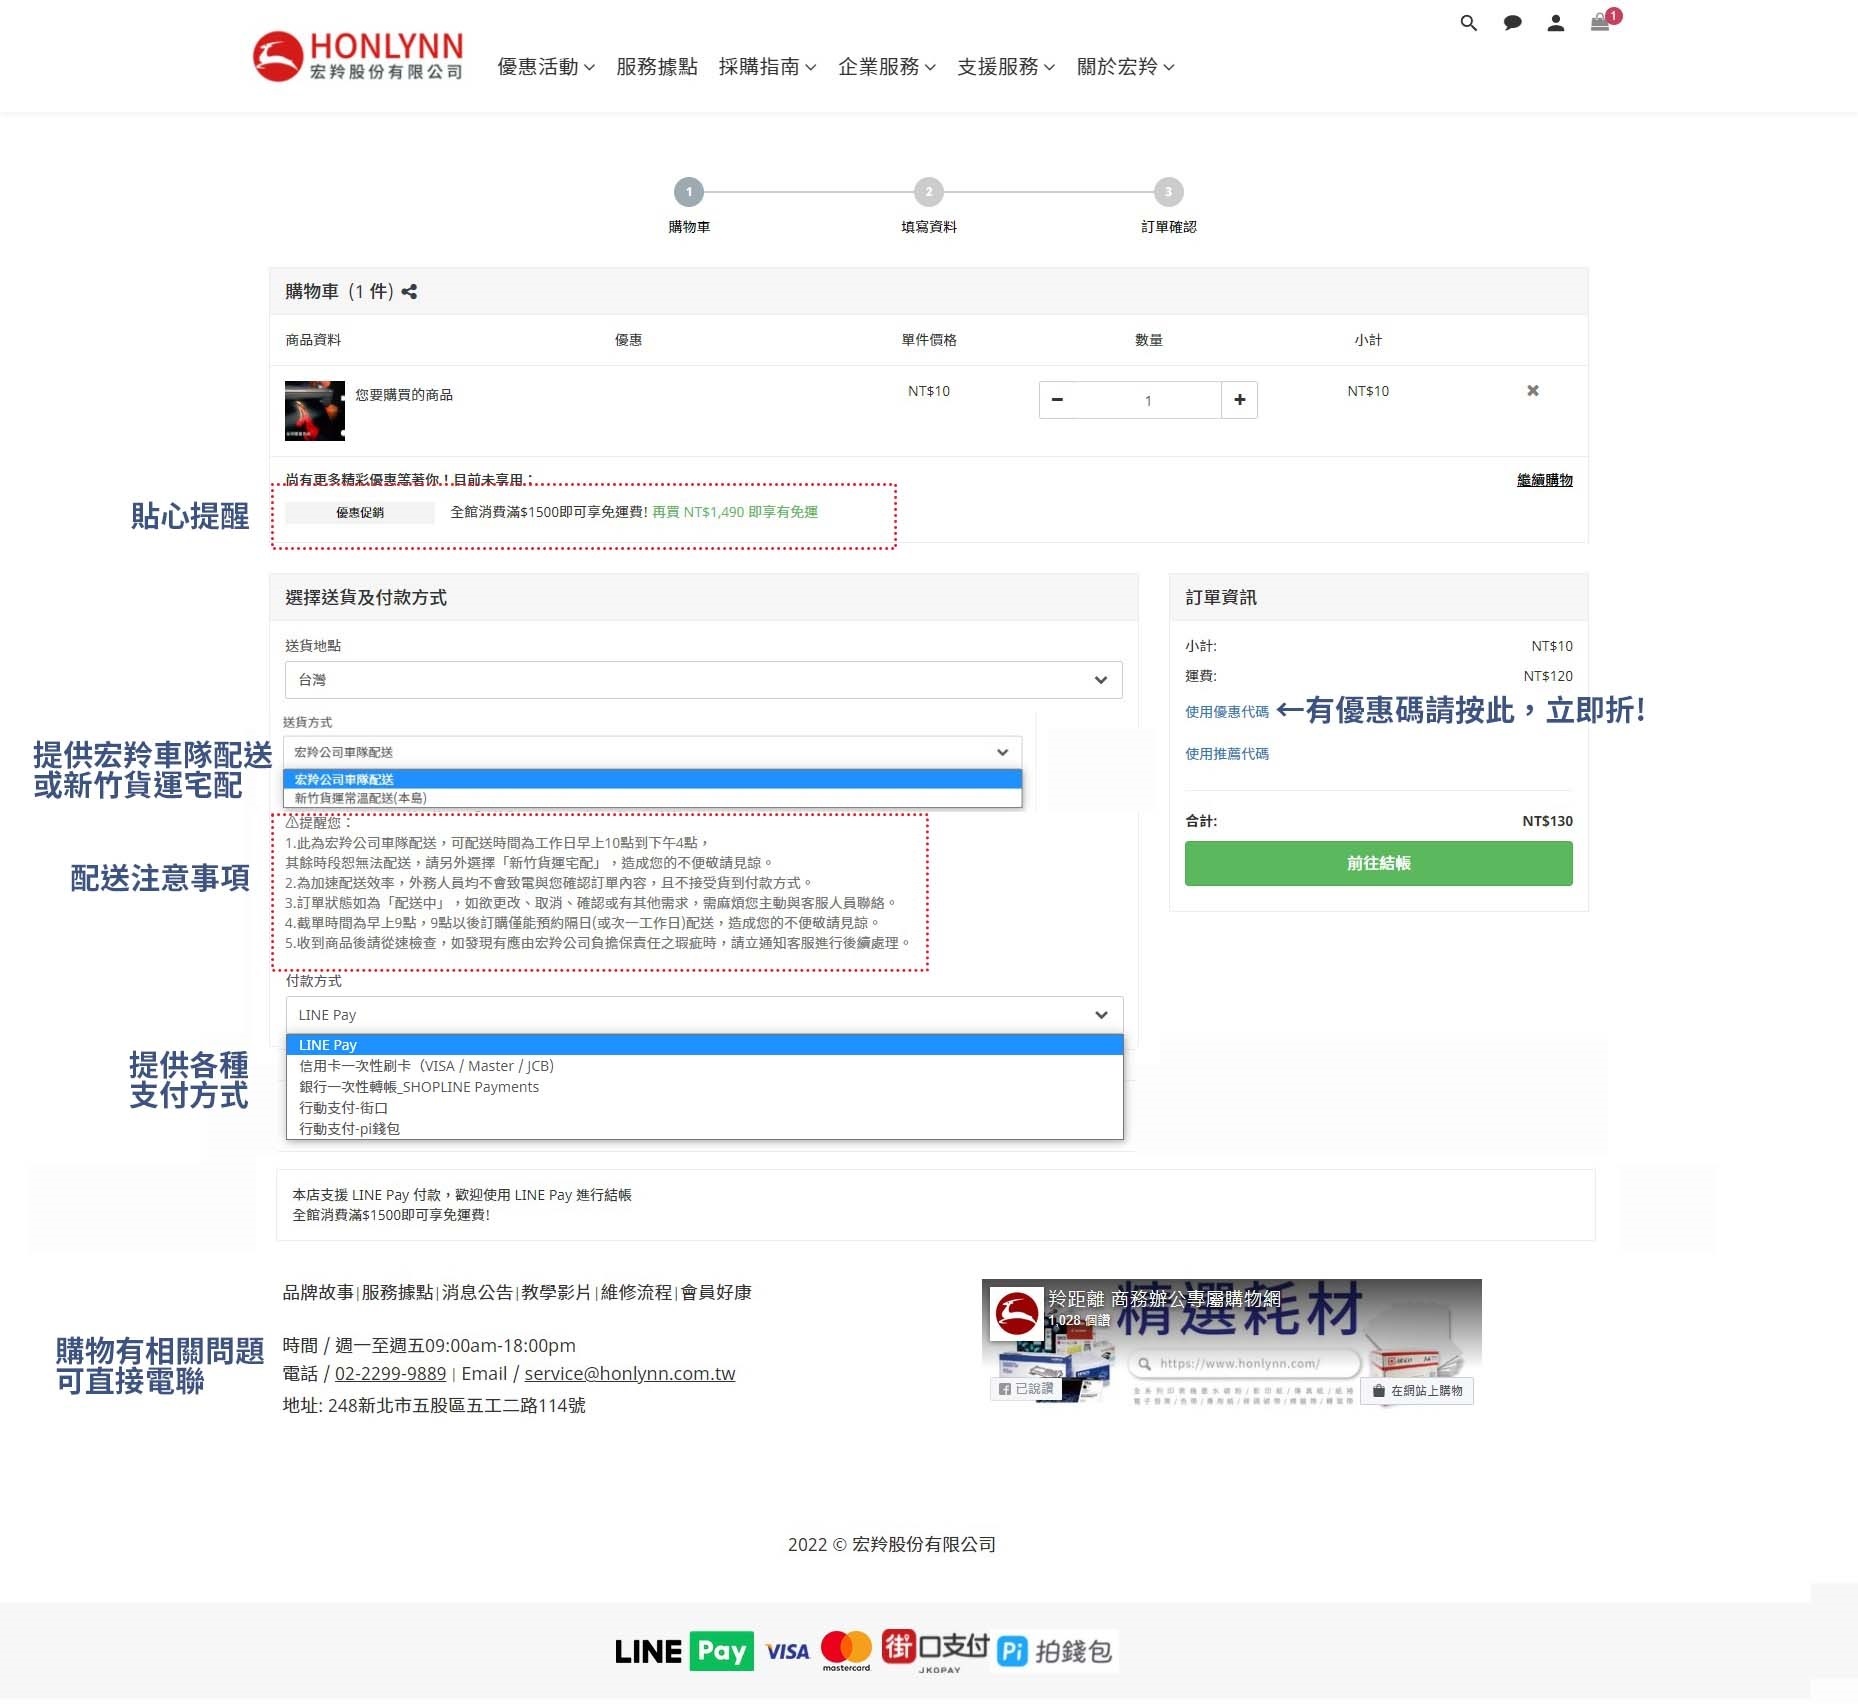Open the search magnifier icon

(1468, 23)
